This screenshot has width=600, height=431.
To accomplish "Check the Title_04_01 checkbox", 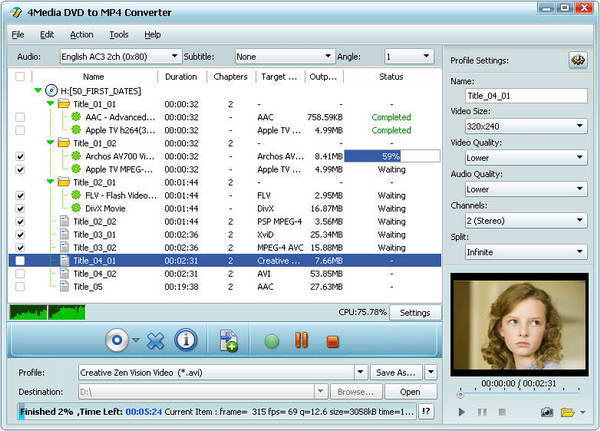I will [x=20, y=260].
